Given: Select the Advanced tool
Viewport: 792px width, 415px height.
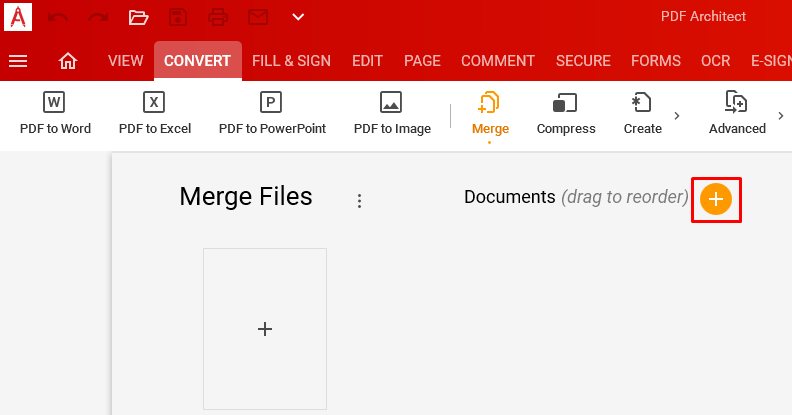Looking at the screenshot, I should coord(737,114).
